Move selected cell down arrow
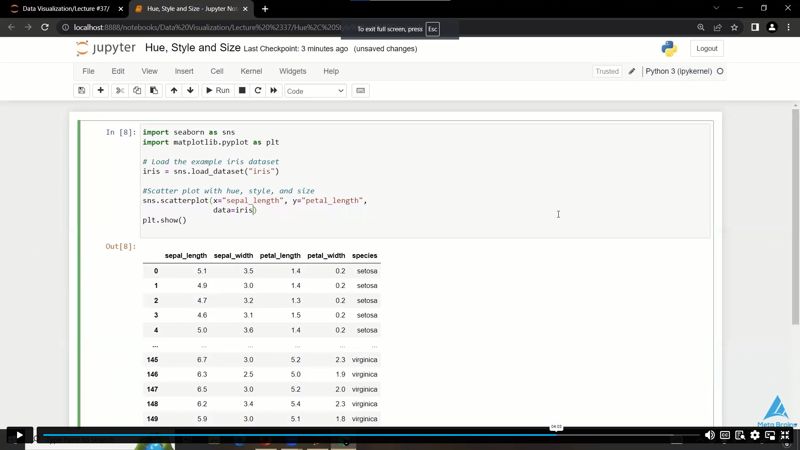The height and width of the screenshot is (450, 800). pos(190,91)
